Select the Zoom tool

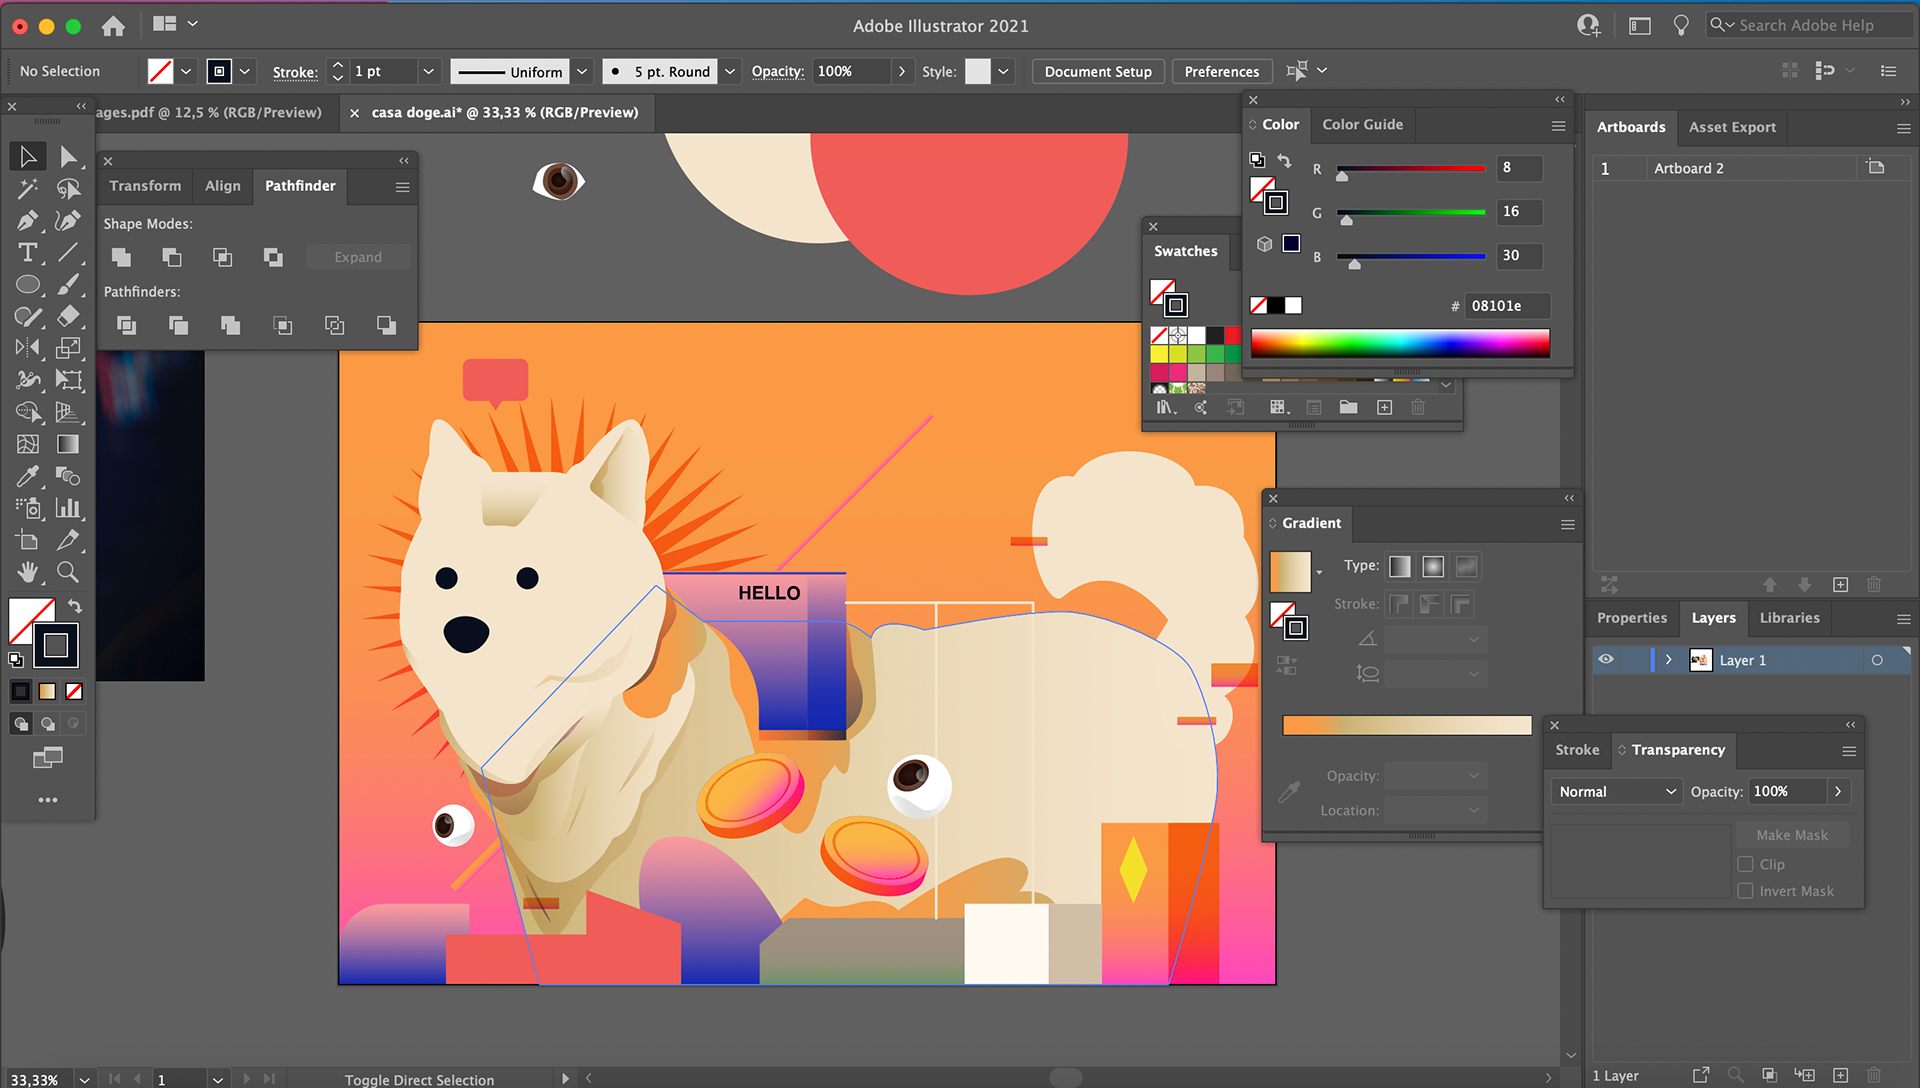(x=67, y=572)
